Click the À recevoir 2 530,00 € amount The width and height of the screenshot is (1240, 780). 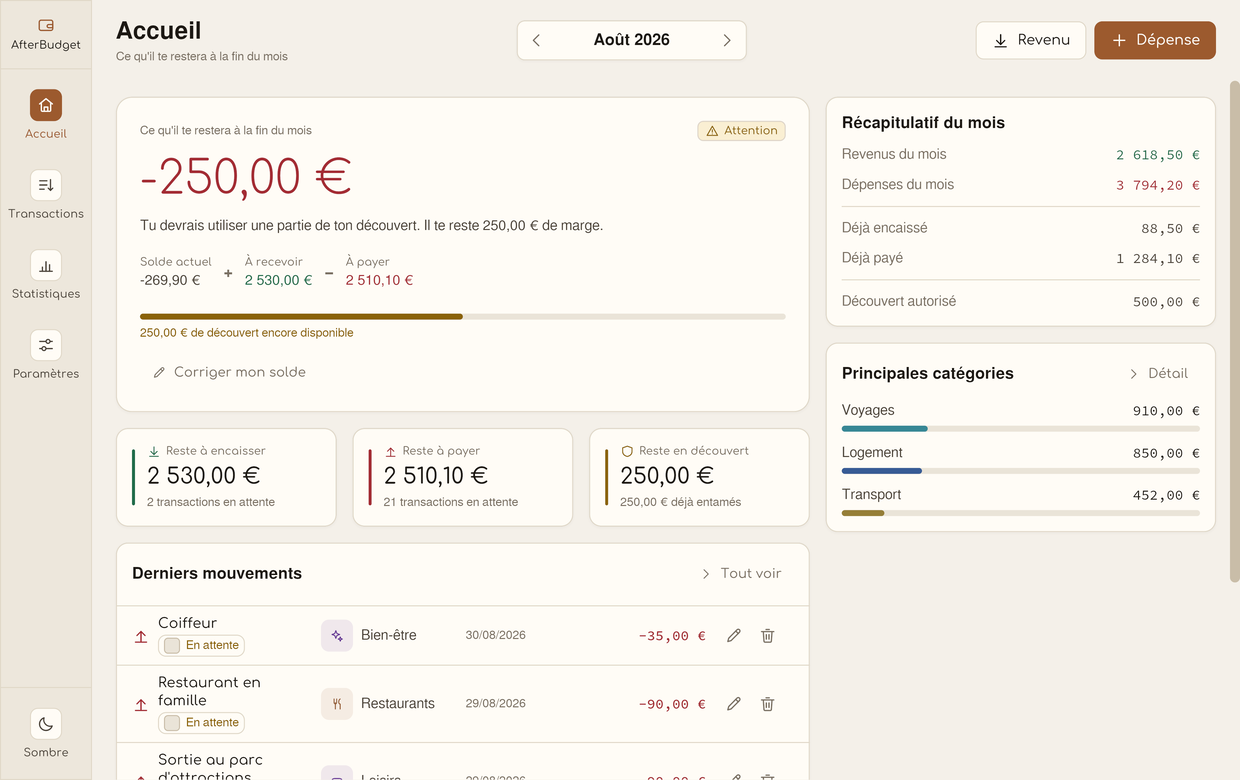[278, 280]
